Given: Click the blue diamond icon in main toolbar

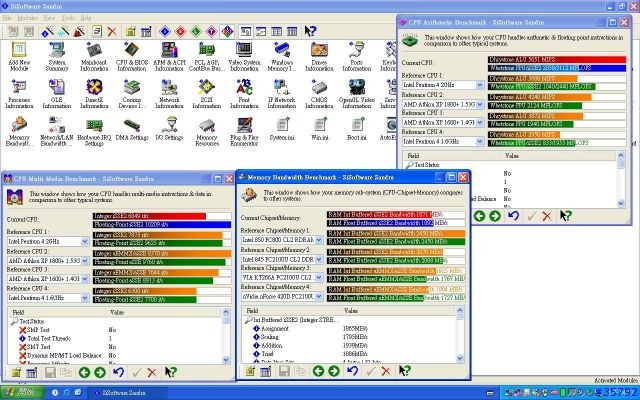Looking at the screenshot, I should 165,31.
